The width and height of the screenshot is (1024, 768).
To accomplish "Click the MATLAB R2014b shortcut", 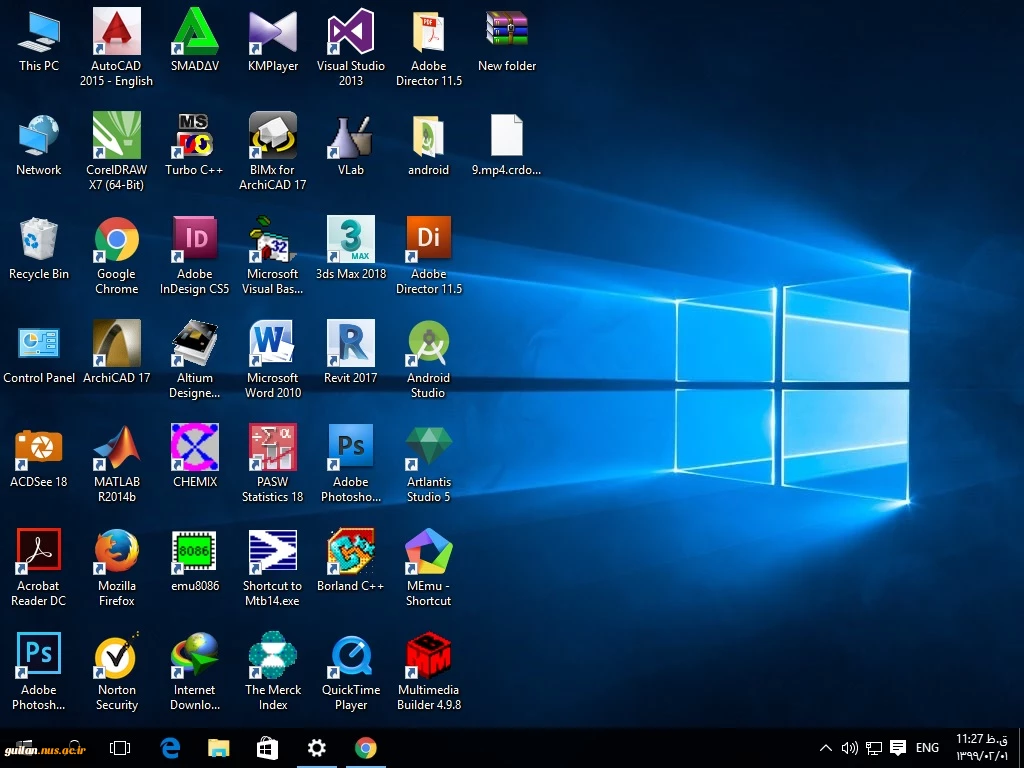I will tap(116, 462).
